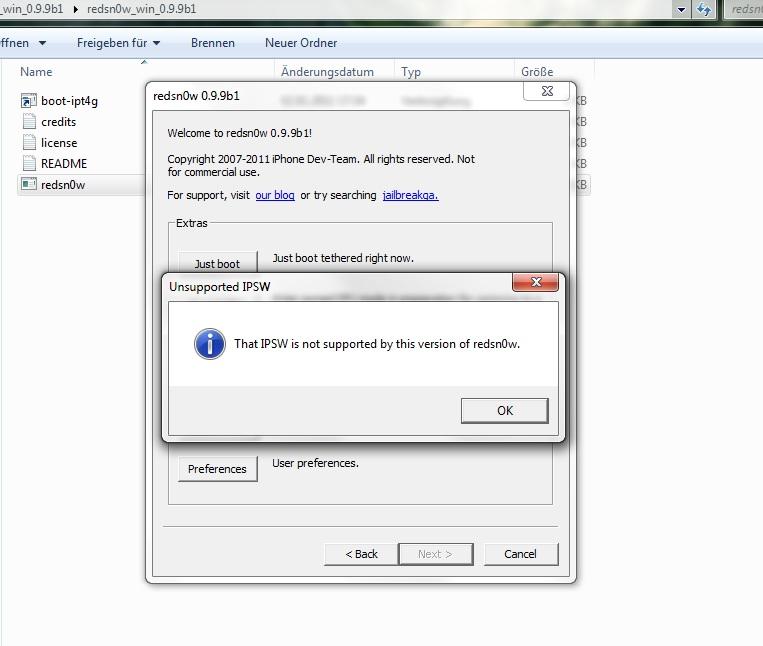The width and height of the screenshot is (763, 646).
Task: Sort files by Größe column
Action: click(x=537, y=72)
